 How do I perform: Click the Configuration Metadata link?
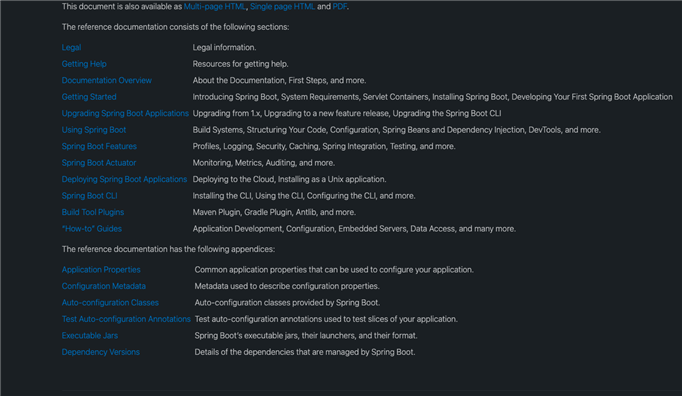pos(104,286)
